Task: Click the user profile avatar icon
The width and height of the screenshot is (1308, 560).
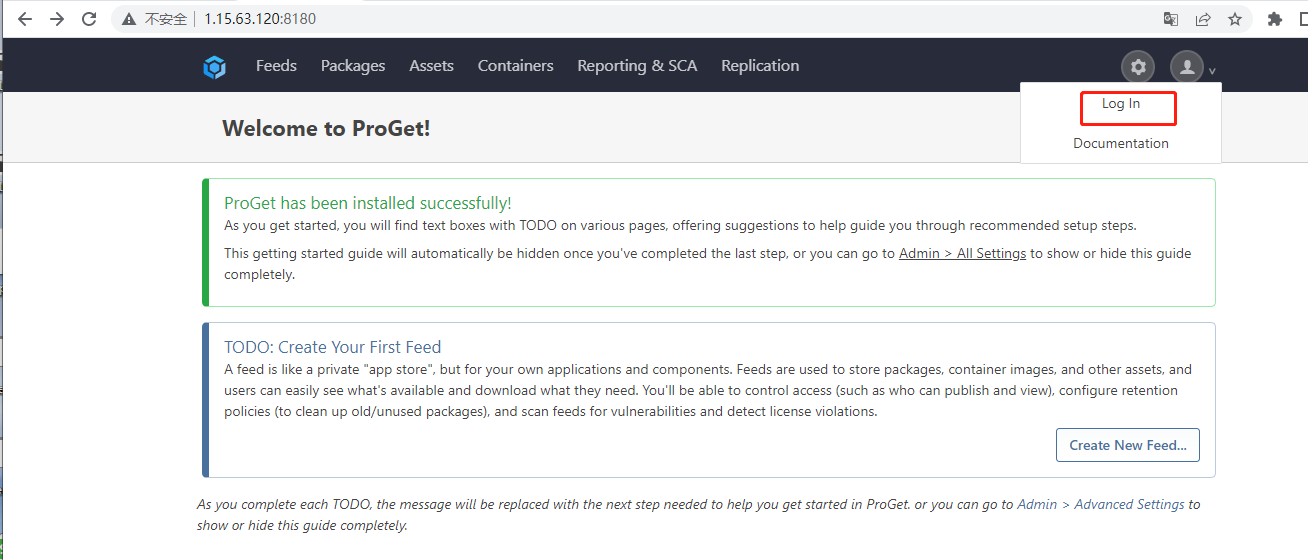Action: 1187,67
